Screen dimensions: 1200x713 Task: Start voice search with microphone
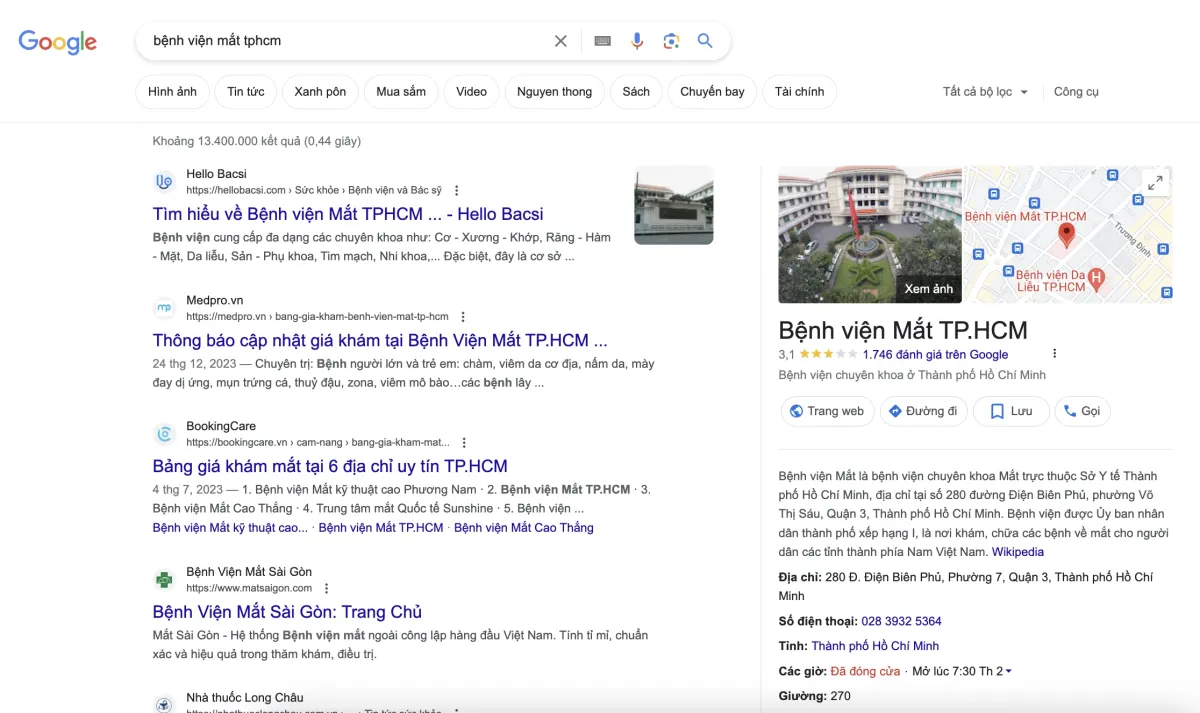(x=637, y=41)
